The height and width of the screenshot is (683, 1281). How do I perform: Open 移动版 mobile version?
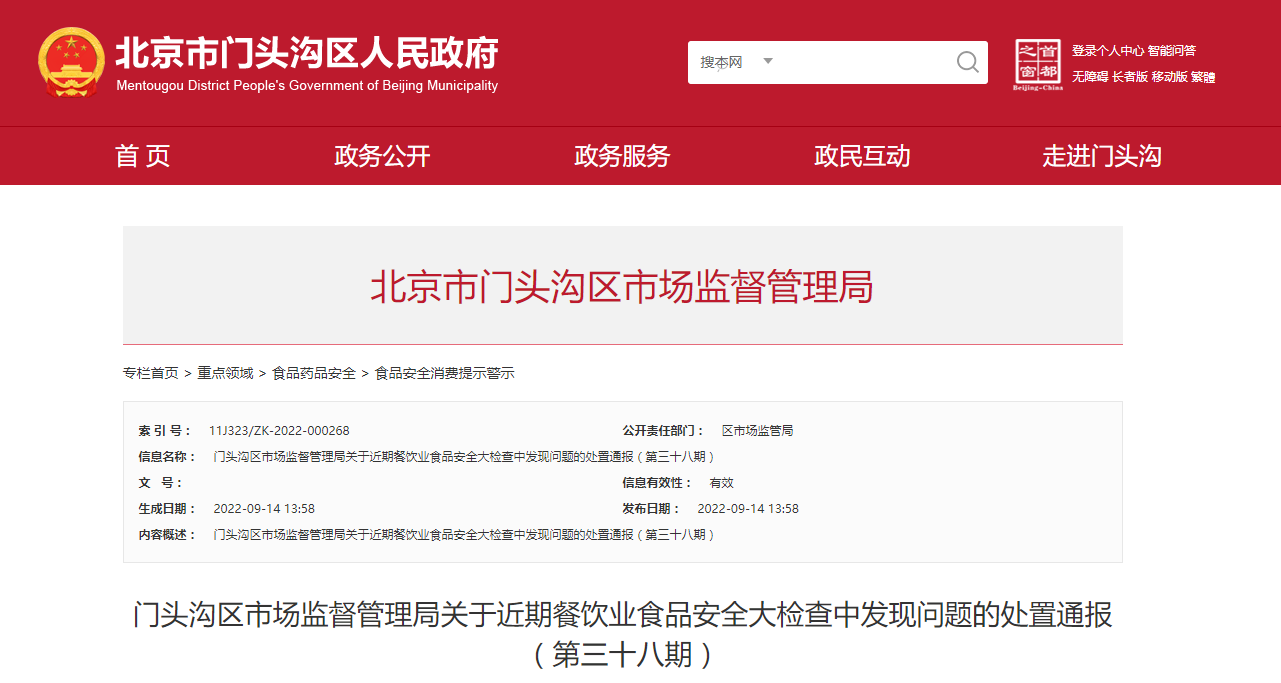1169,77
